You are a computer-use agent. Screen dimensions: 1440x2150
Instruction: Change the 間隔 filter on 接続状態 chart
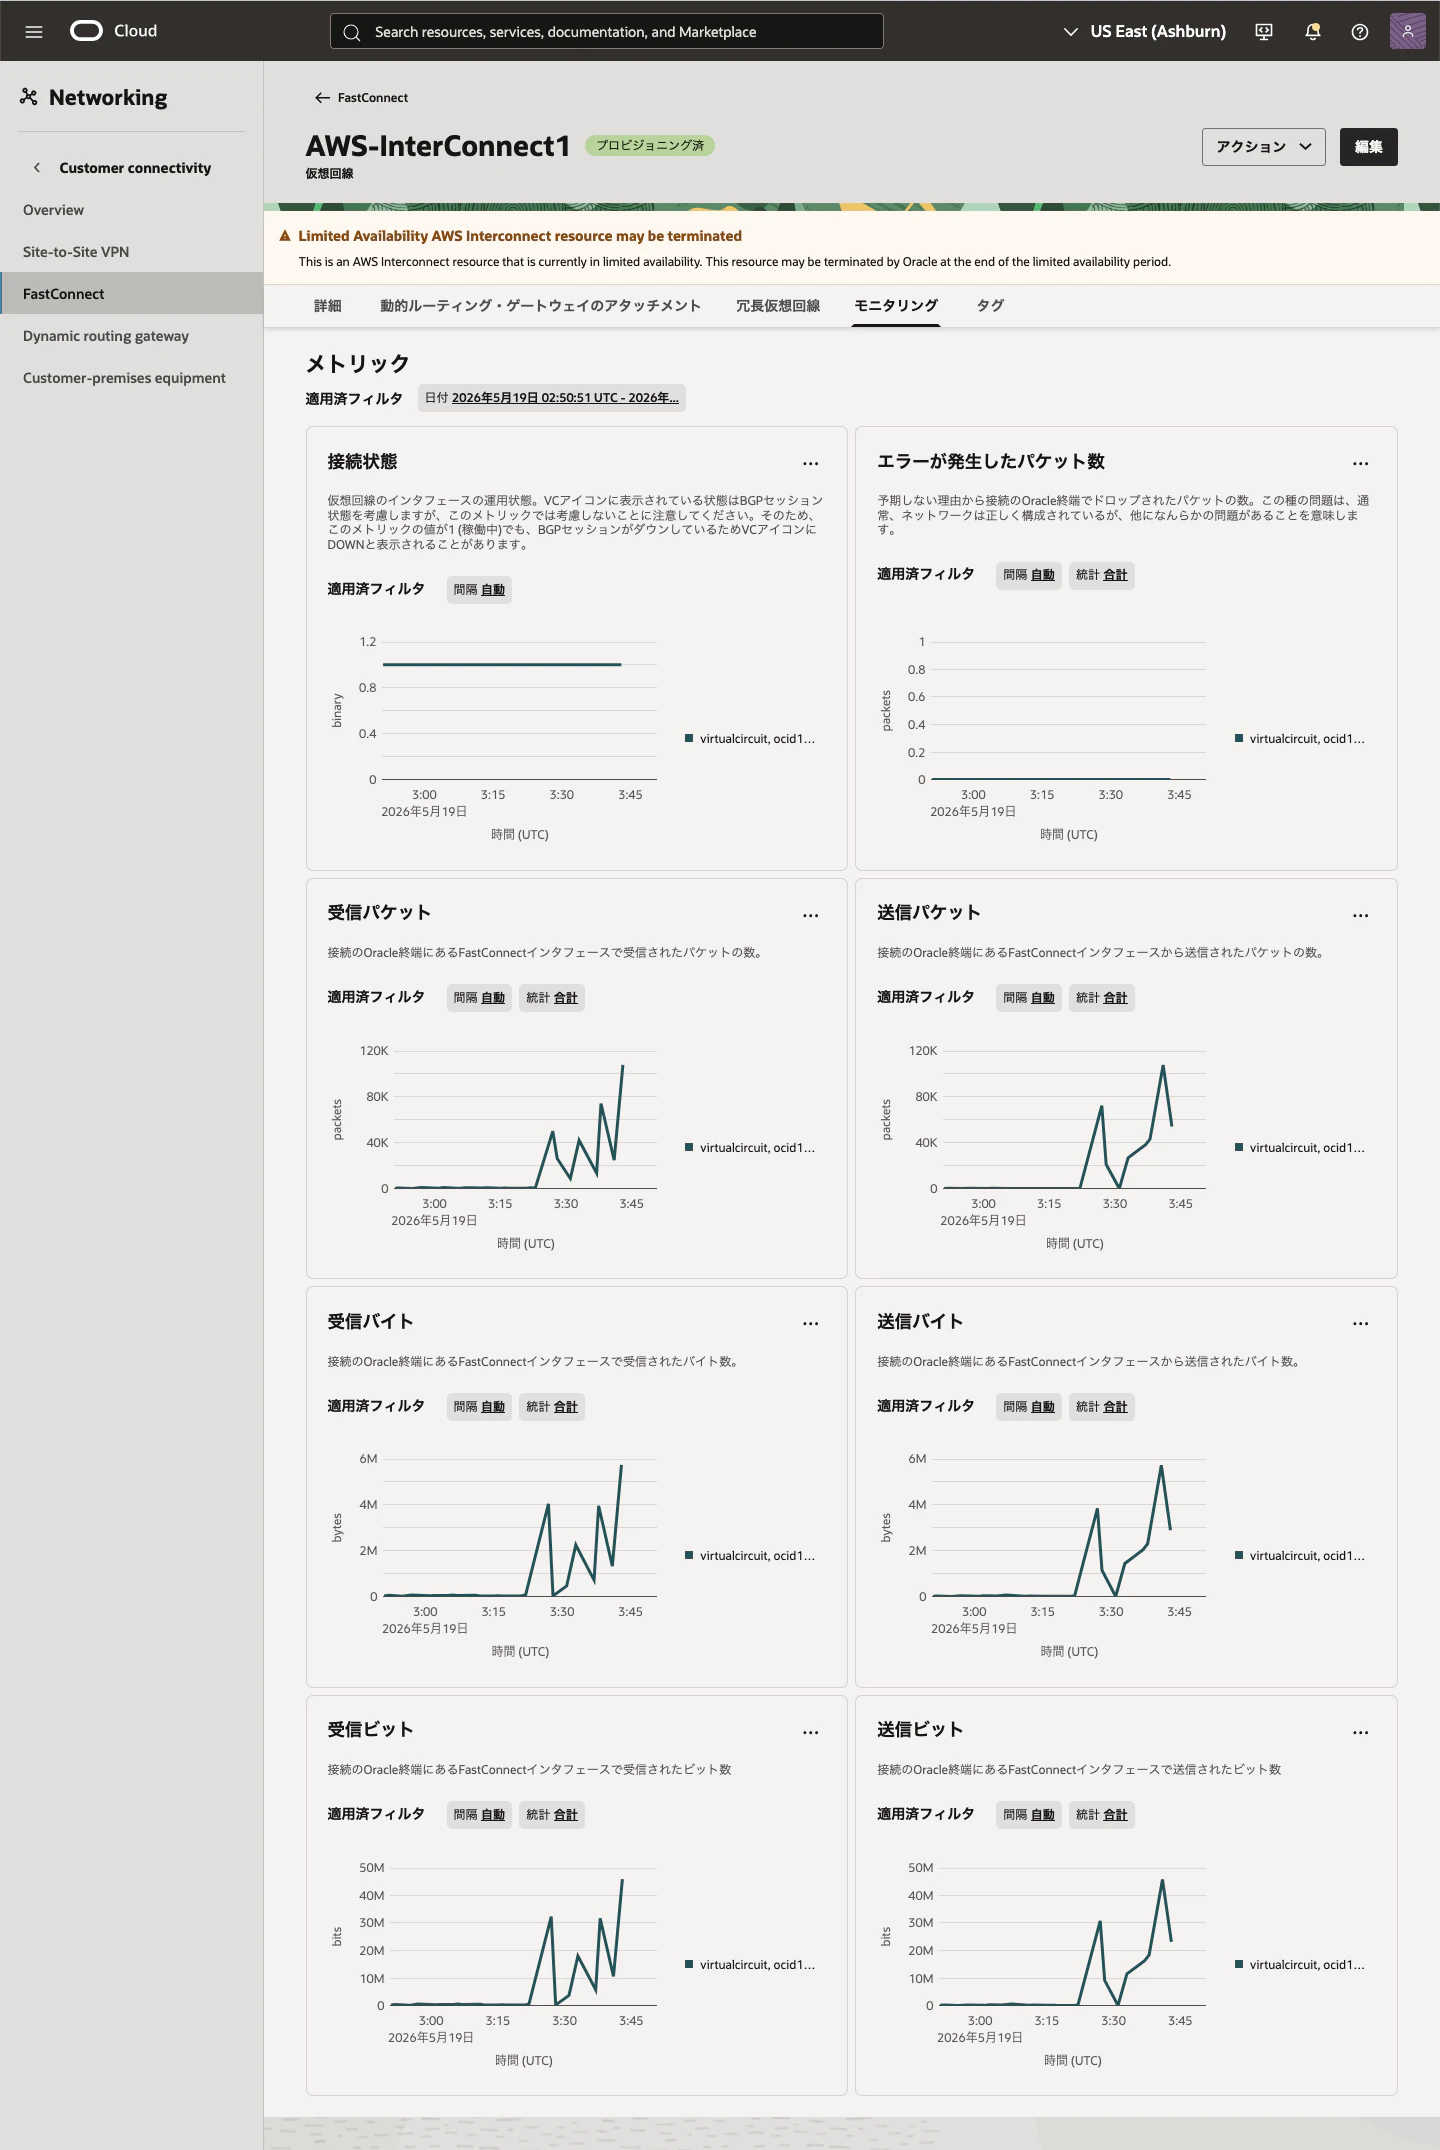479,590
